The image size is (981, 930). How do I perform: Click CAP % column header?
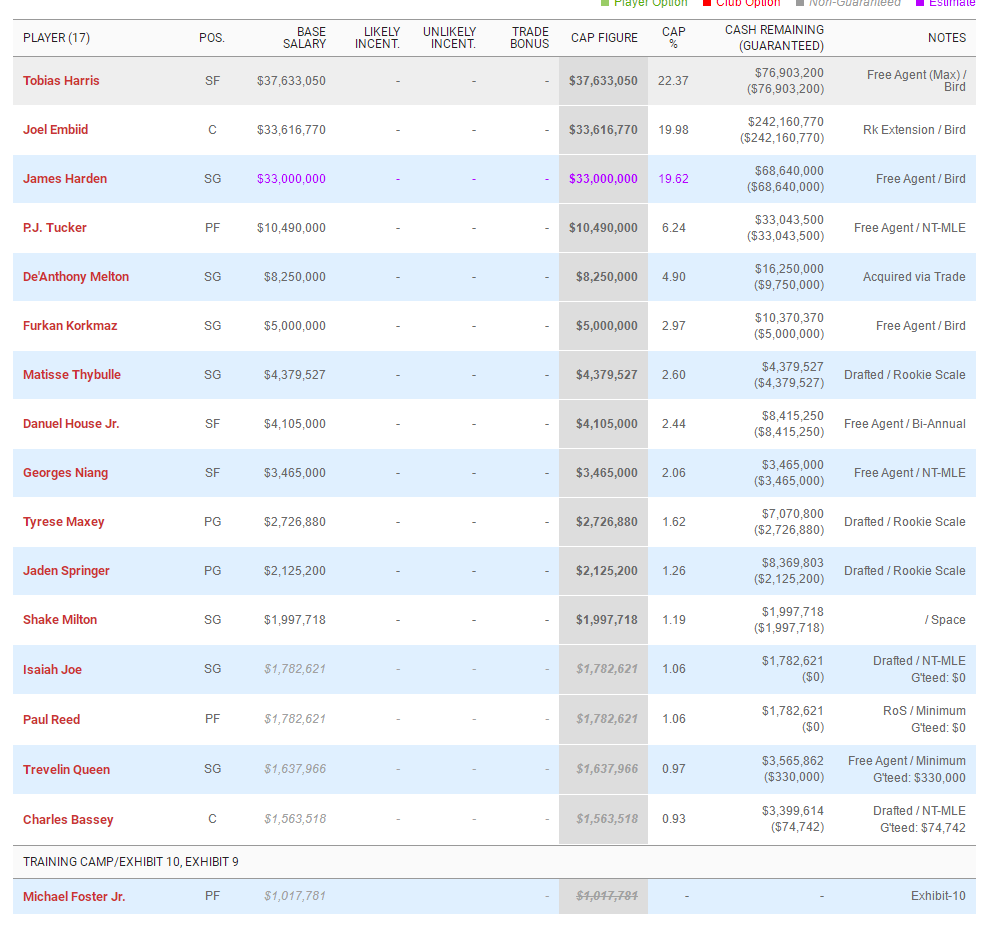coord(674,38)
